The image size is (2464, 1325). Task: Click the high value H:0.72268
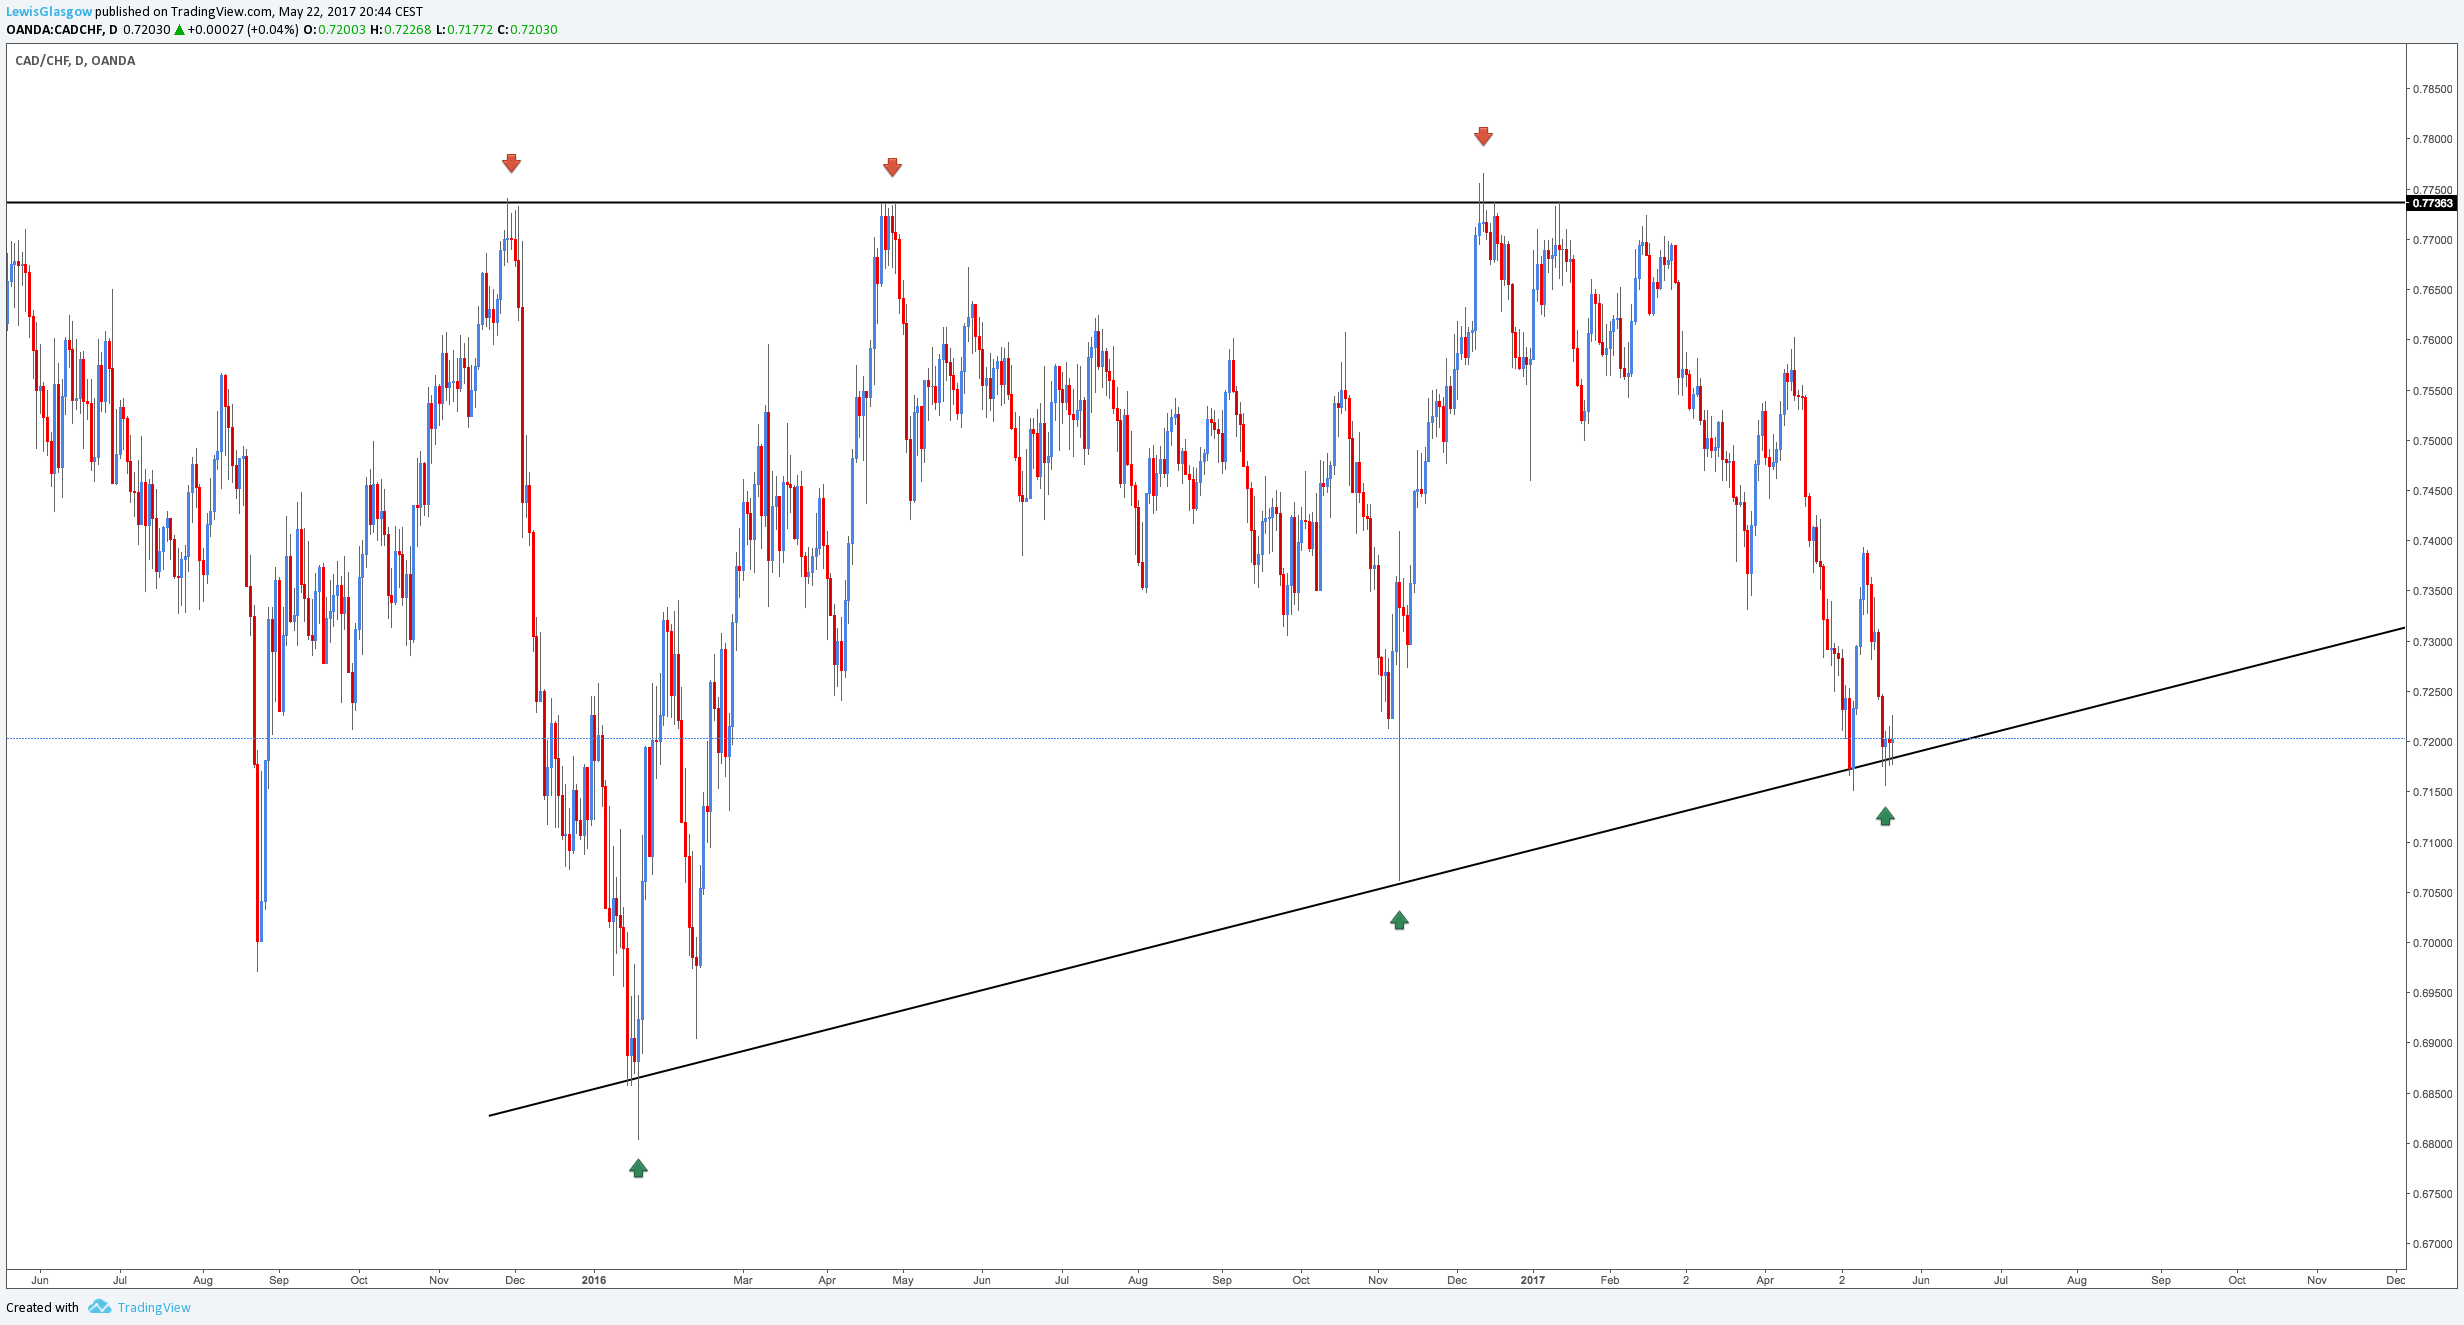(x=400, y=30)
